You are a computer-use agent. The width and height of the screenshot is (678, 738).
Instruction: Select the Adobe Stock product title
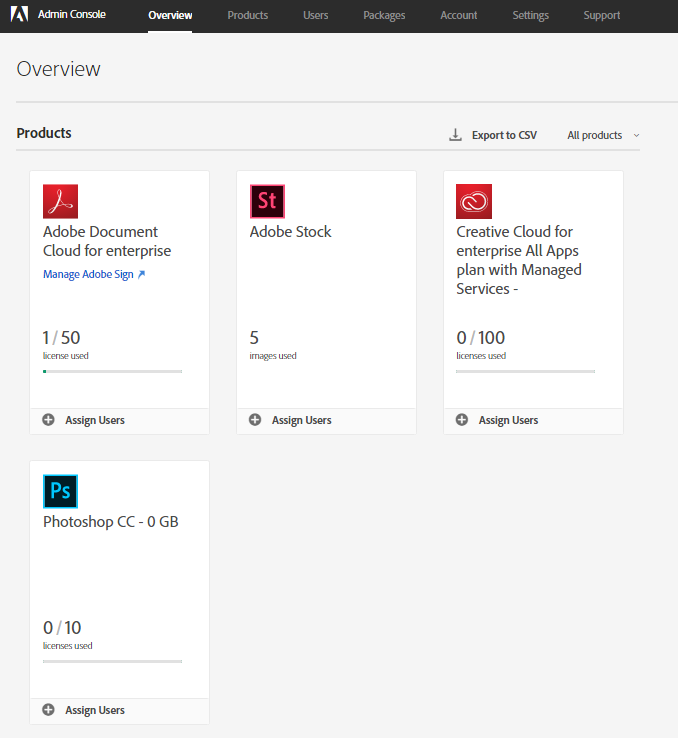290,232
